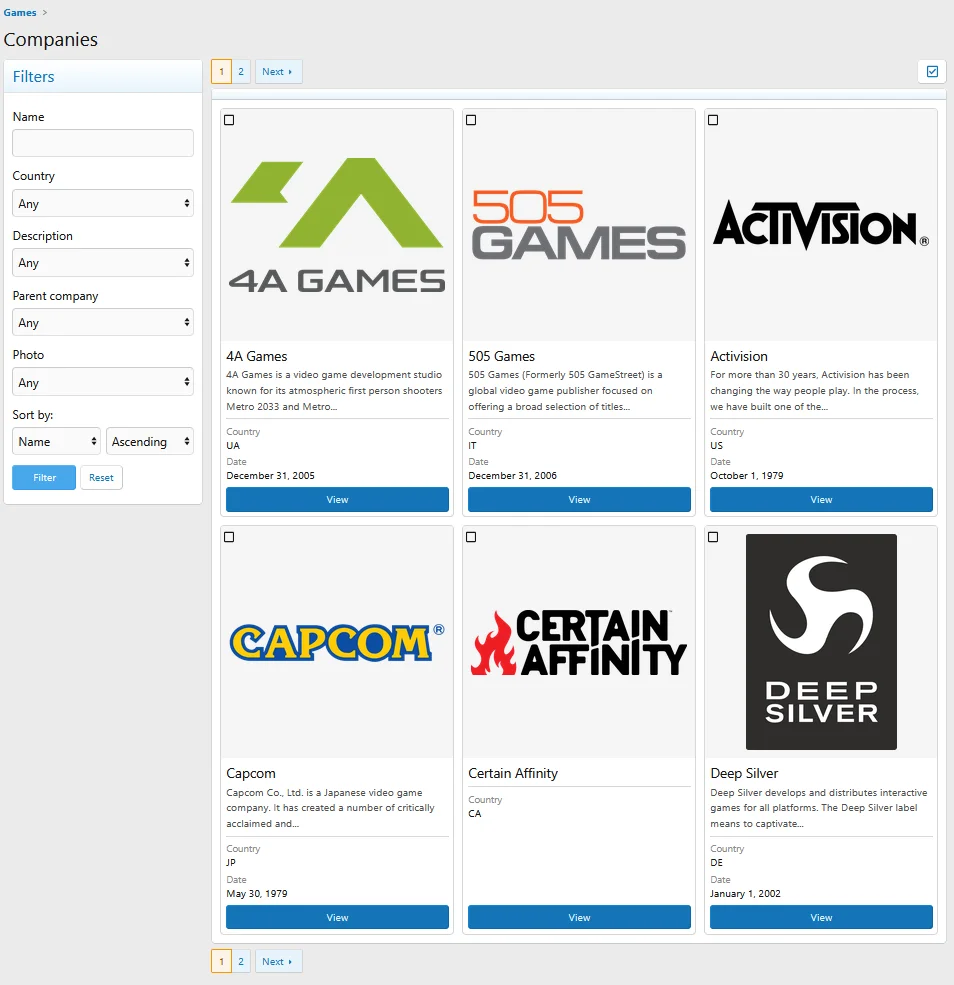Tick the 505 Games card checkbox
The image size is (954, 985).
[471, 120]
